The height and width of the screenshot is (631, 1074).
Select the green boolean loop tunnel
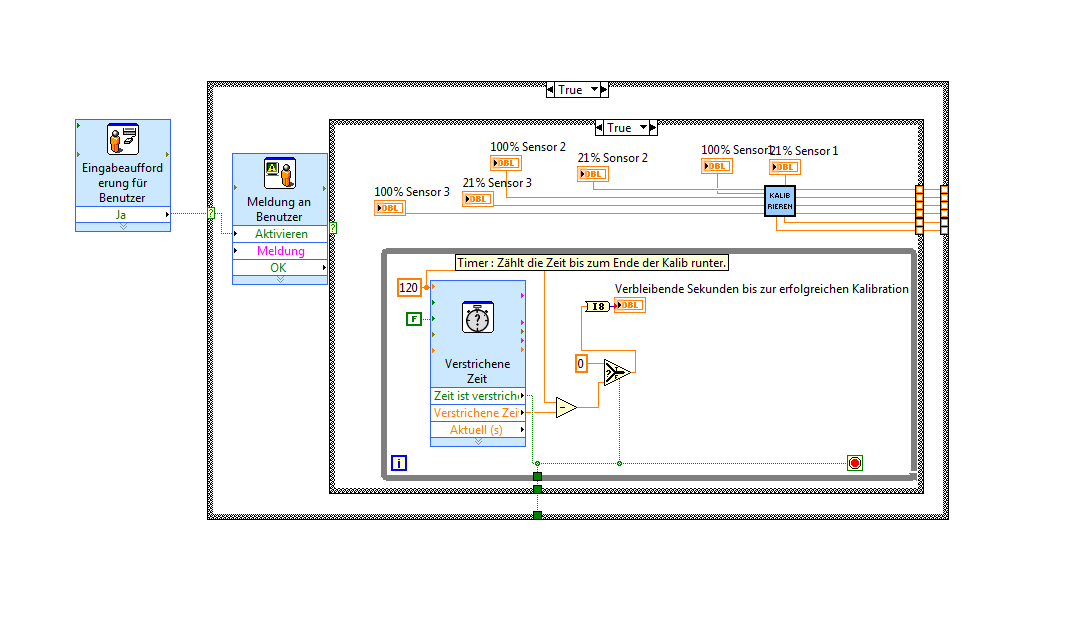[x=537, y=476]
